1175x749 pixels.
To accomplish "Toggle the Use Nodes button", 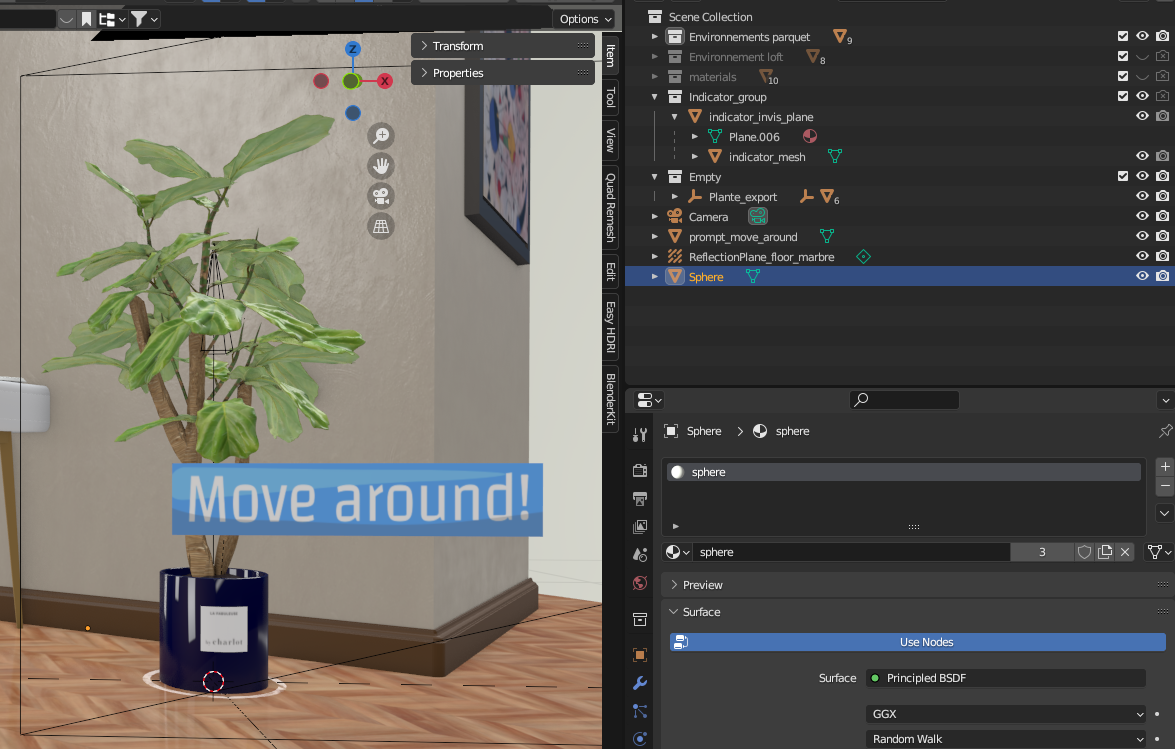I will pyautogui.click(x=918, y=642).
